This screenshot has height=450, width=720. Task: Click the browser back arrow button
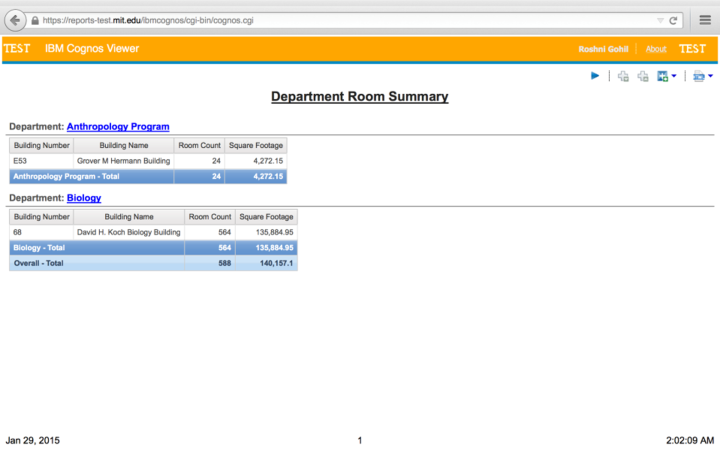tap(15, 19)
